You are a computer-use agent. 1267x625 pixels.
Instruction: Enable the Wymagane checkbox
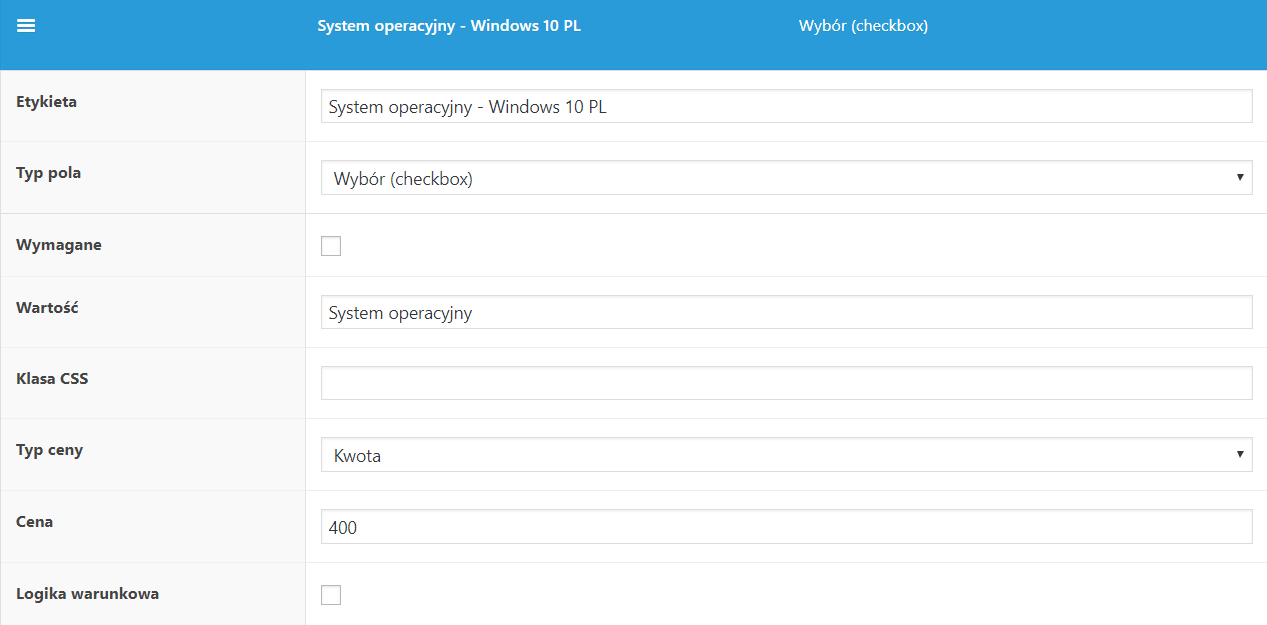[x=331, y=246]
